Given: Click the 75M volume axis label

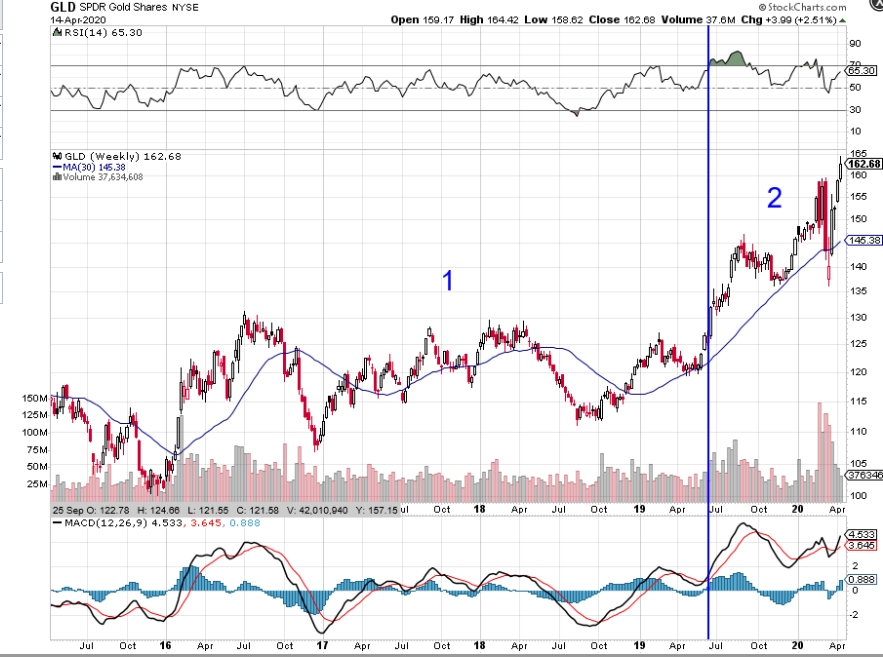Looking at the screenshot, I should tap(37, 449).
